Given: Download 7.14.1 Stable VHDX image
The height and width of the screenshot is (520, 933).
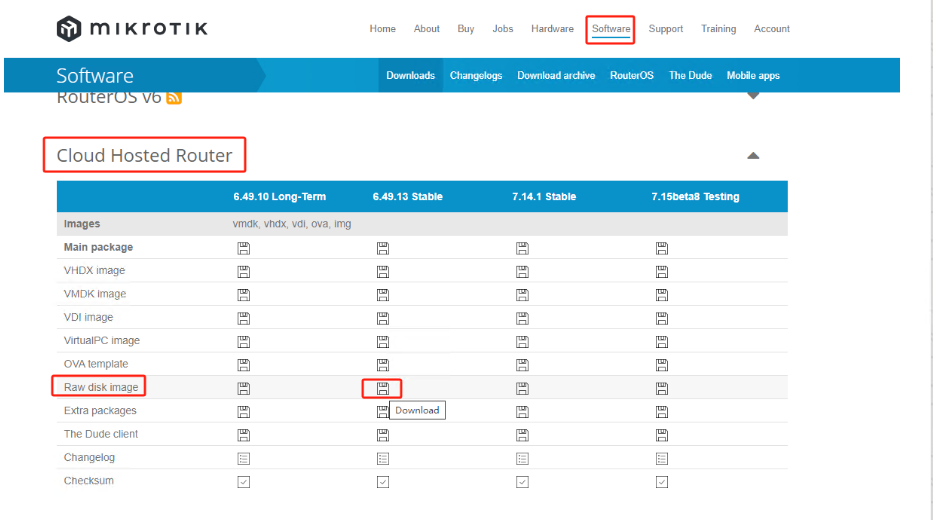Looking at the screenshot, I should pos(522,272).
